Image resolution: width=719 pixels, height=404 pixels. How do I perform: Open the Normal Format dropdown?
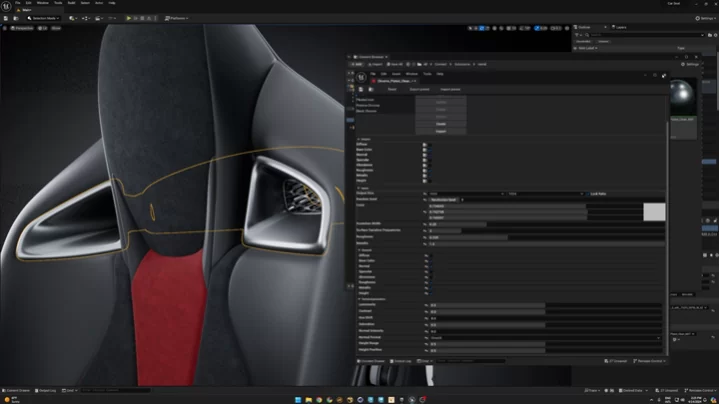click(546, 338)
